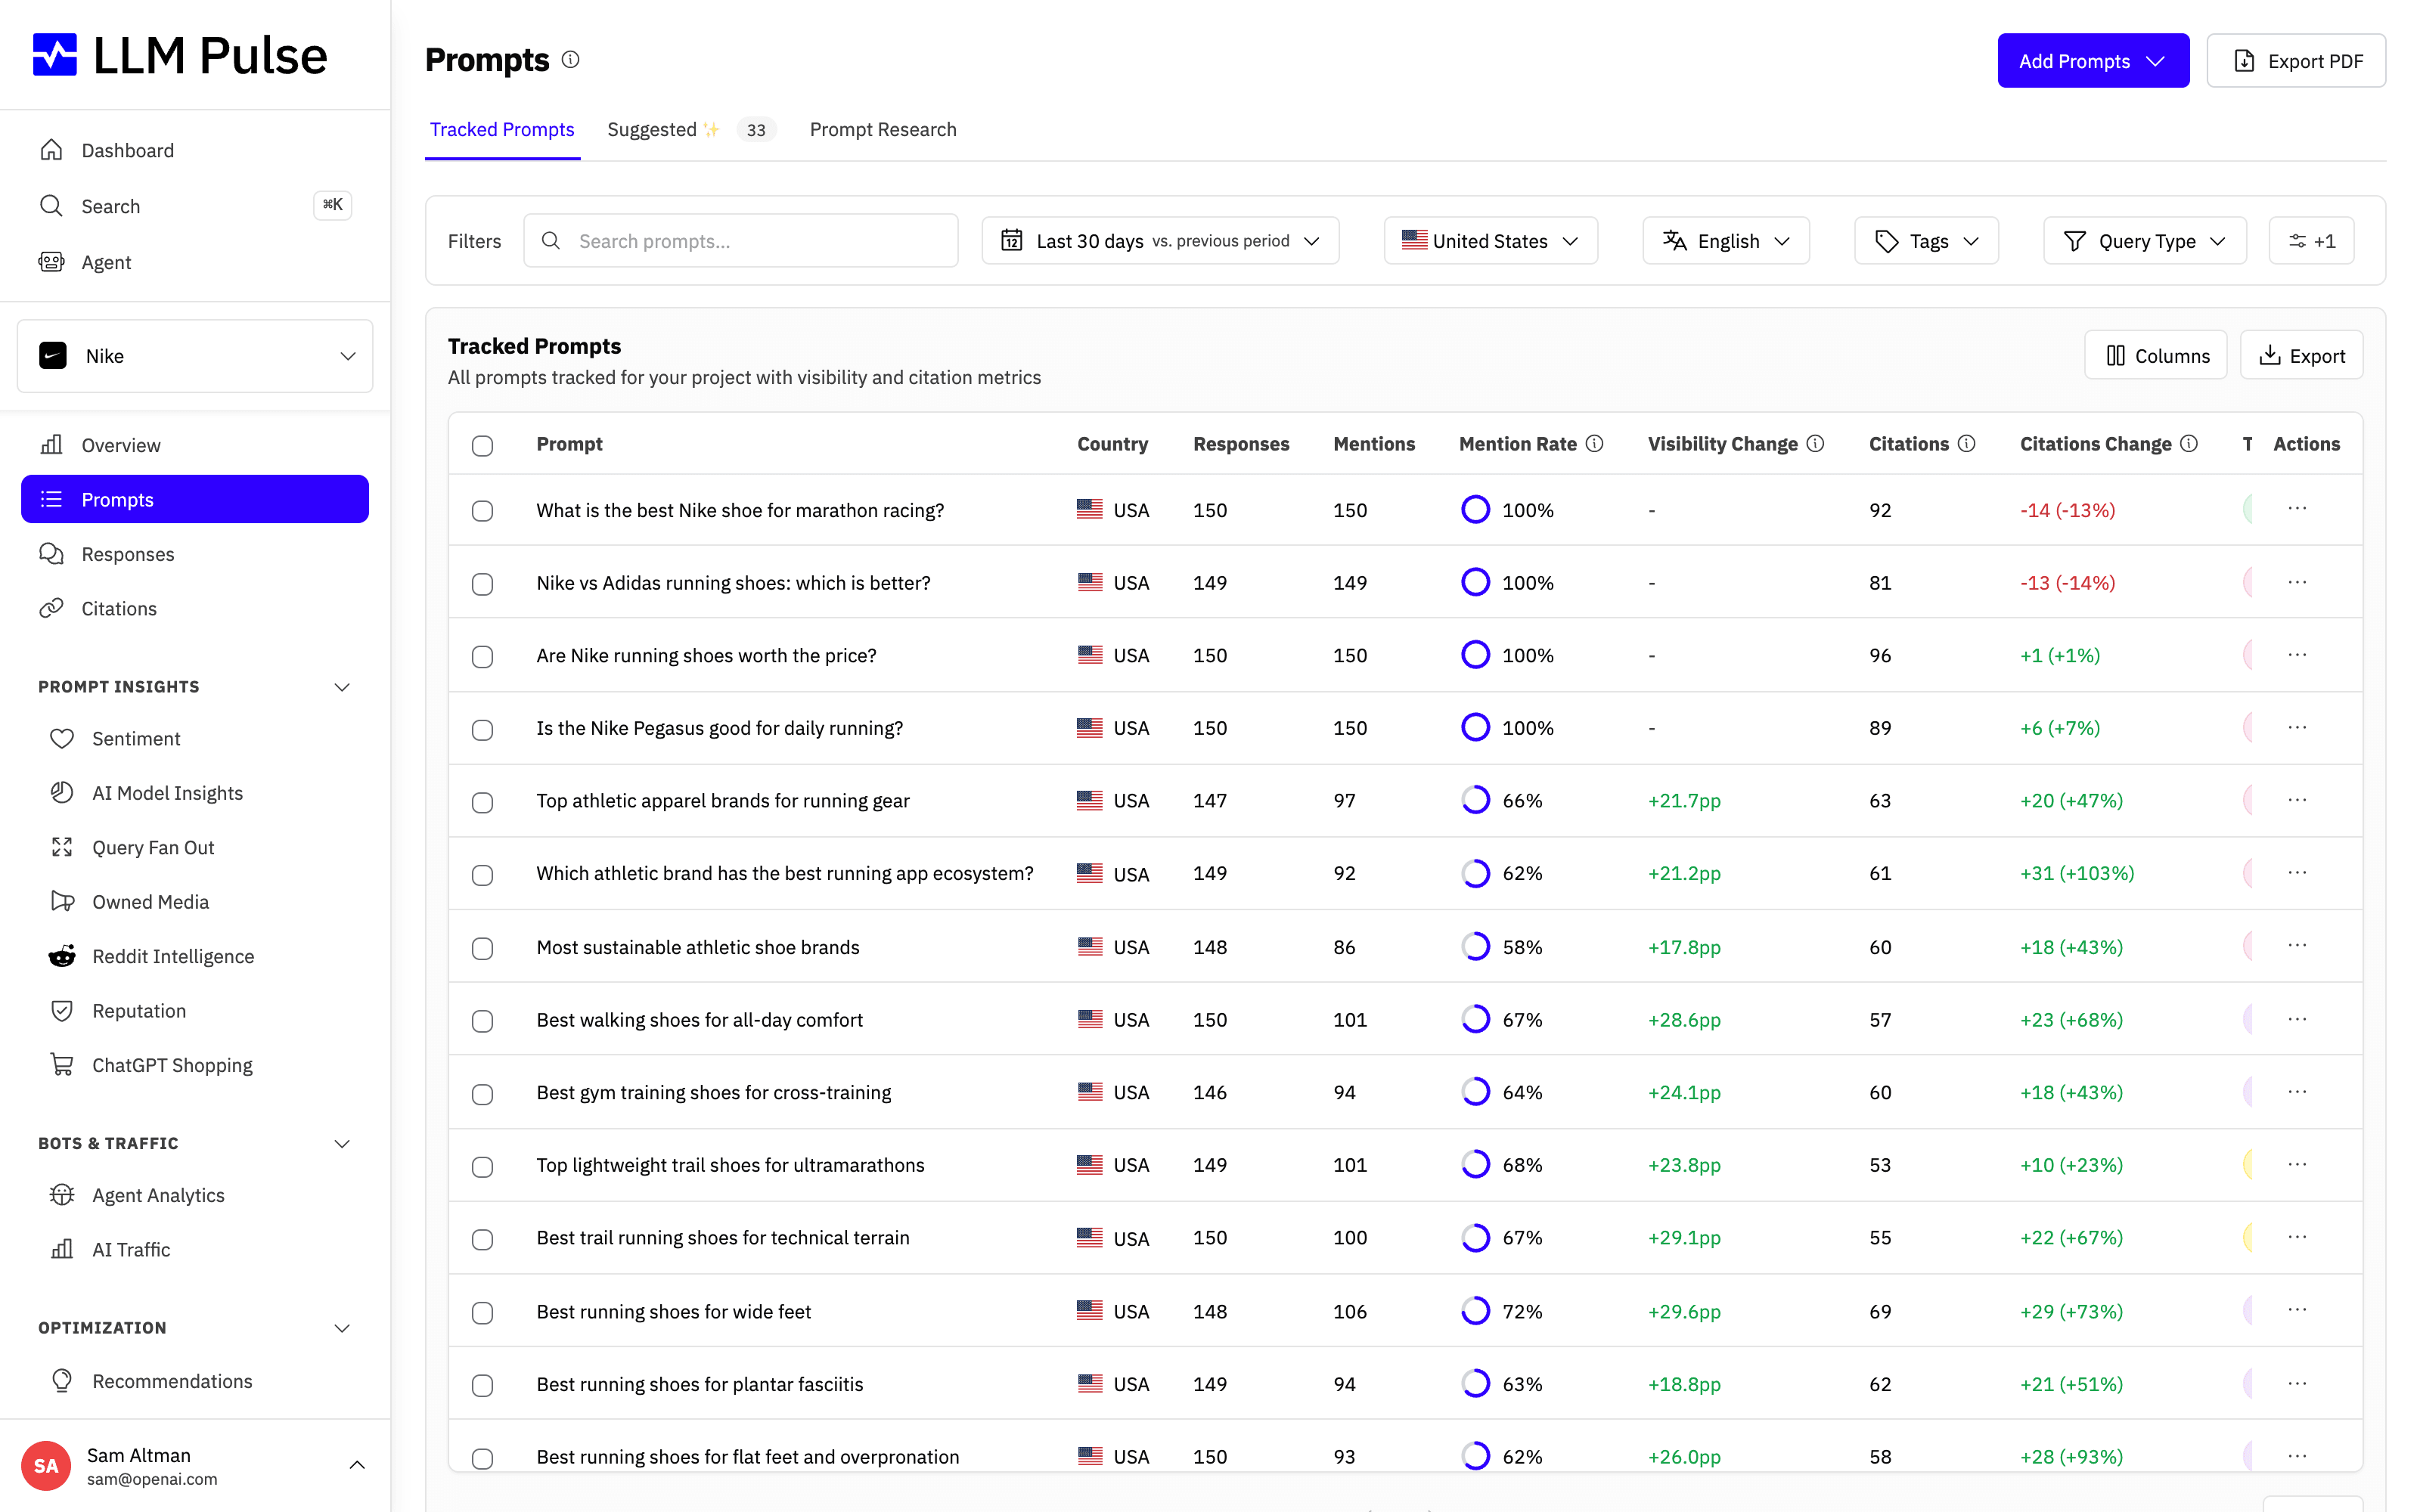This screenshot has height=1512, width=2420.
Task: Focus the Search prompts input field
Action: click(741, 241)
